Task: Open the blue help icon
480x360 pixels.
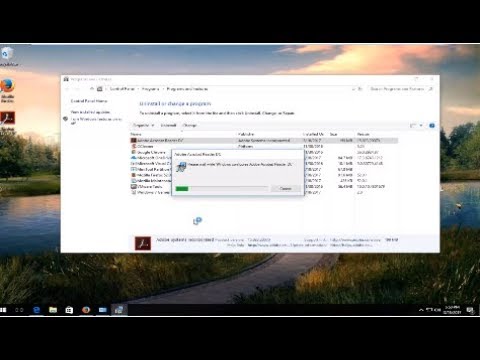Action: [432, 125]
